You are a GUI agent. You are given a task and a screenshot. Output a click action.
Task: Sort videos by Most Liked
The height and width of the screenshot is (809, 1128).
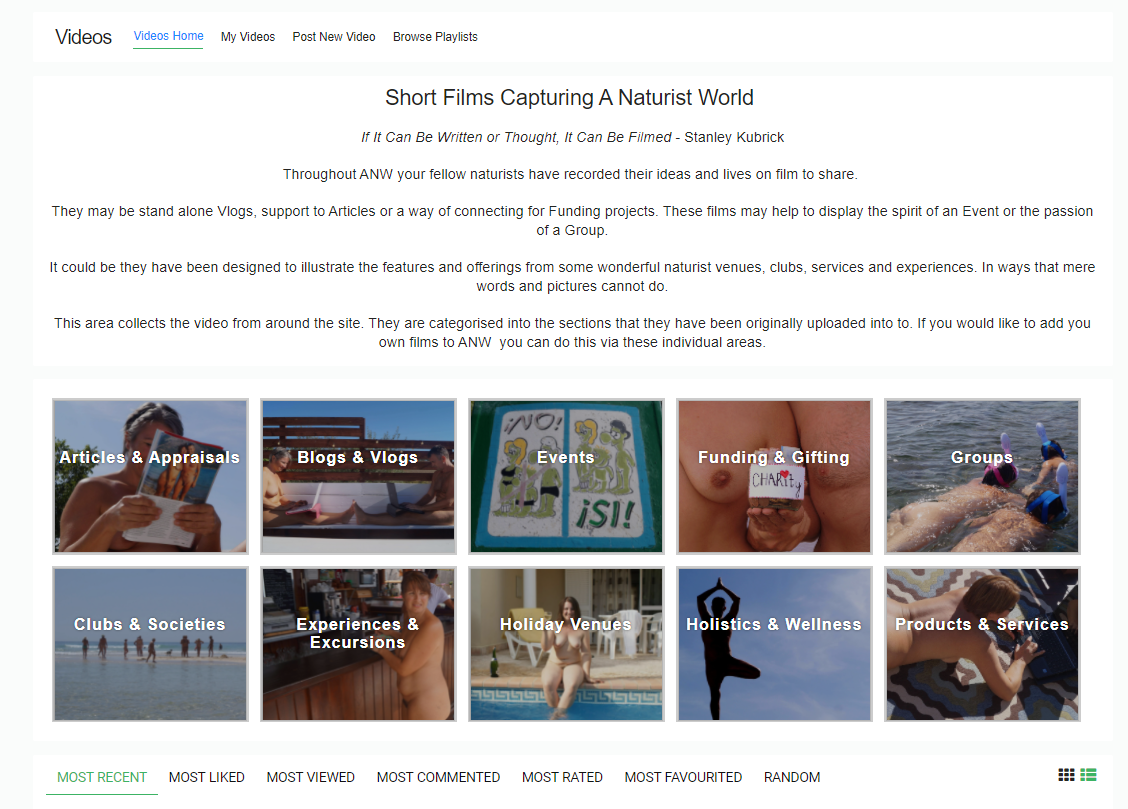[206, 777]
